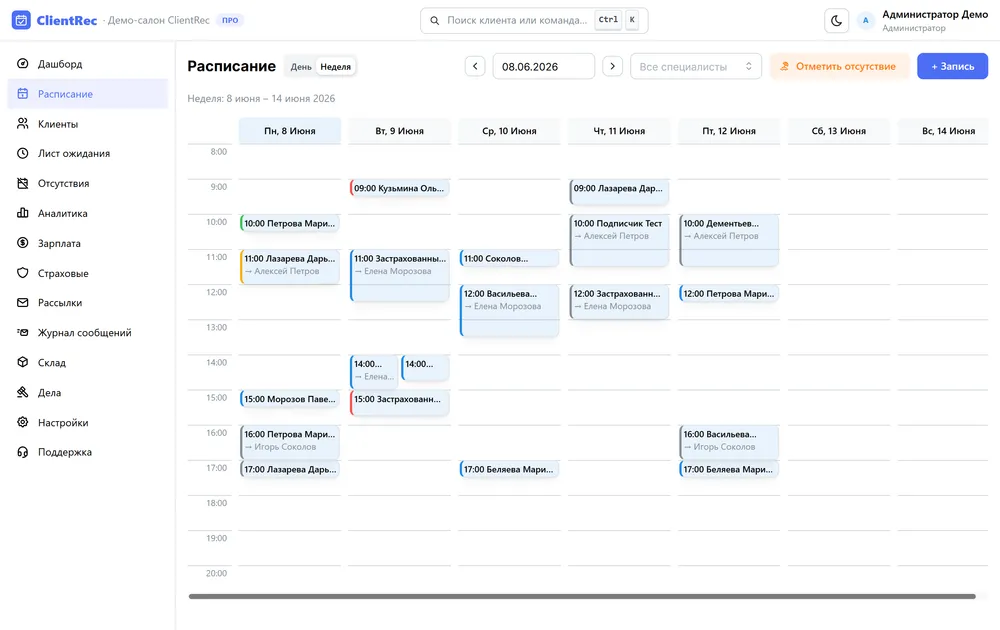This screenshot has height=630, width=1000.
Task: Click the Журнал сообщений icon
Action: [22, 332]
